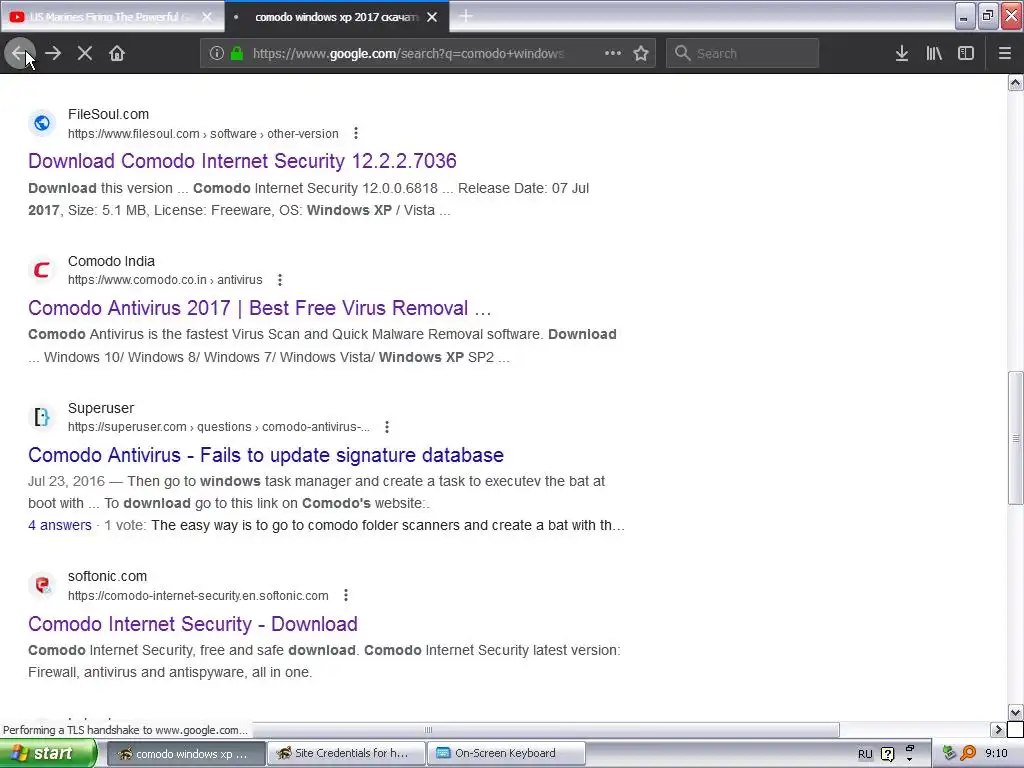Open the Downloads panel
Image resolution: width=1024 pixels, height=768 pixels.
click(x=902, y=54)
